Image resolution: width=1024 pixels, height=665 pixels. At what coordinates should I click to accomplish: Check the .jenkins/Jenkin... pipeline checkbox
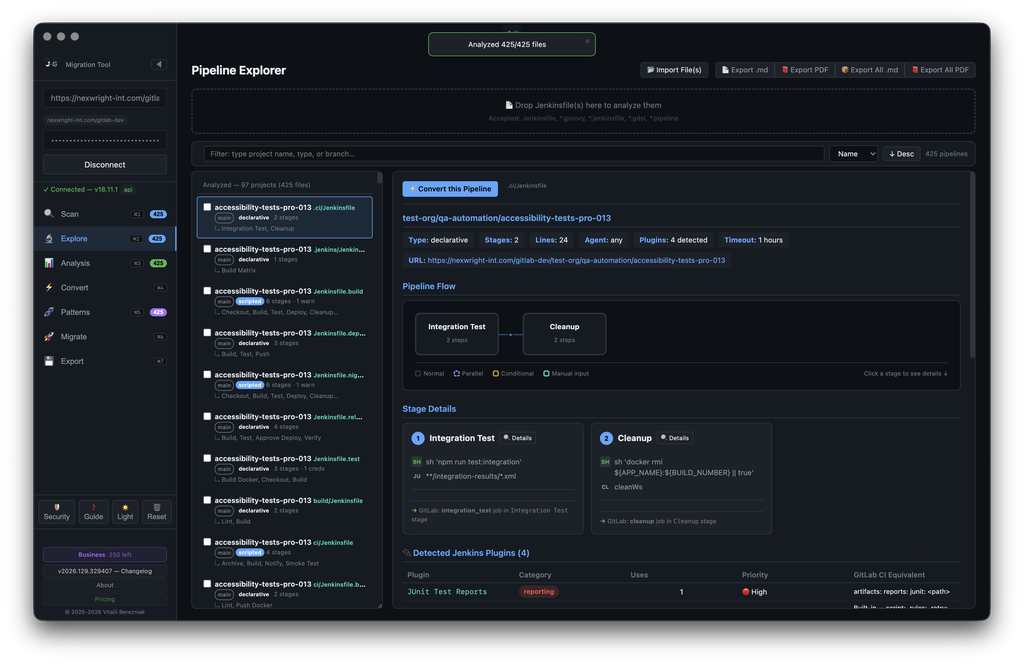tap(207, 249)
